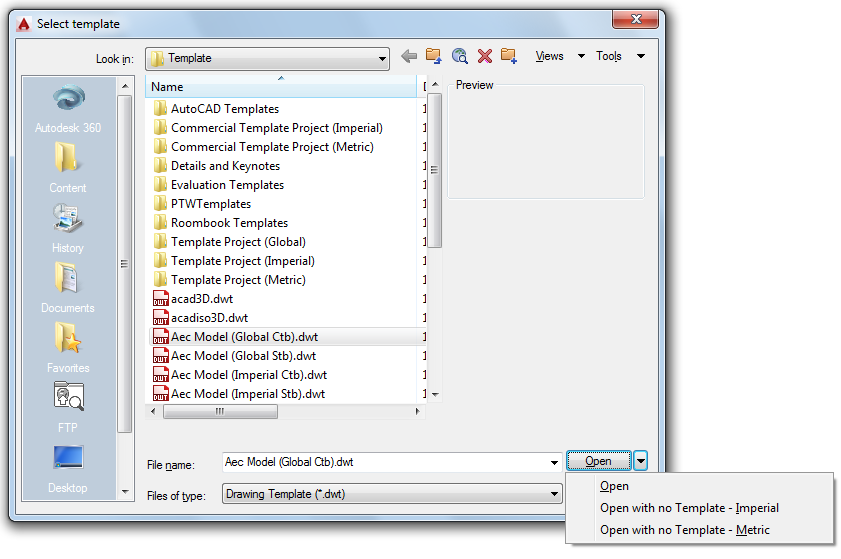The image size is (841, 559).
Task: Click the vertical scrollbar thumb of the file list
Action: pyautogui.click(x=435, y=171)
